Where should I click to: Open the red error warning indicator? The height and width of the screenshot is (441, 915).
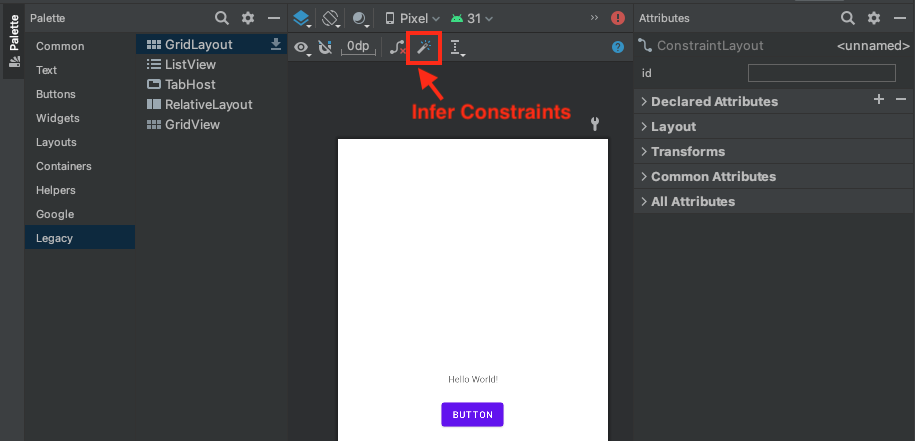[x=617, y=18]
